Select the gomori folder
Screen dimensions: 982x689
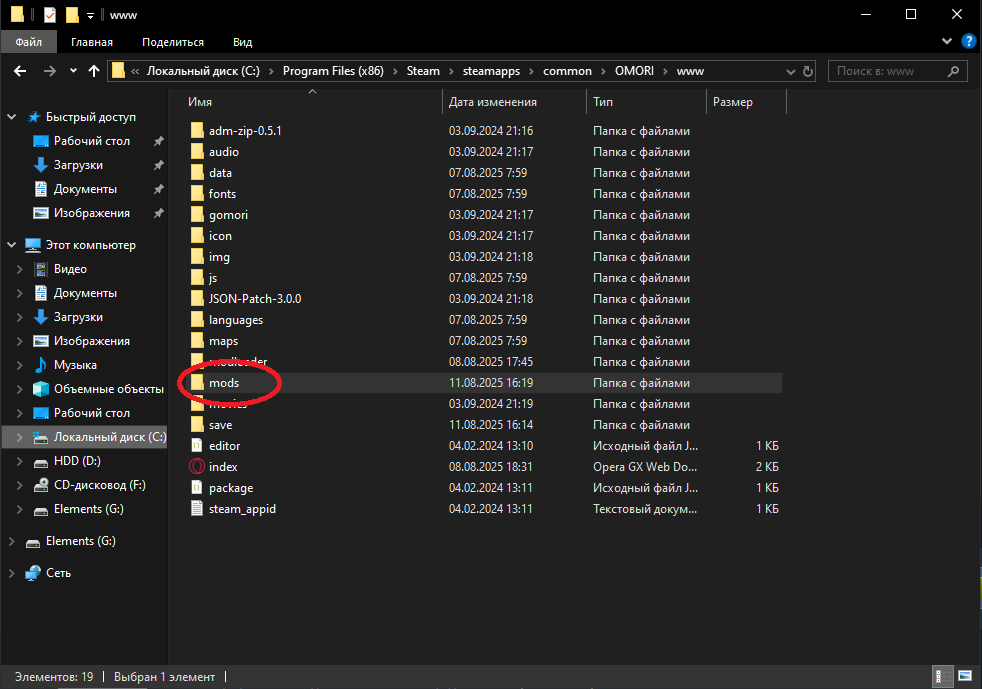228,215
